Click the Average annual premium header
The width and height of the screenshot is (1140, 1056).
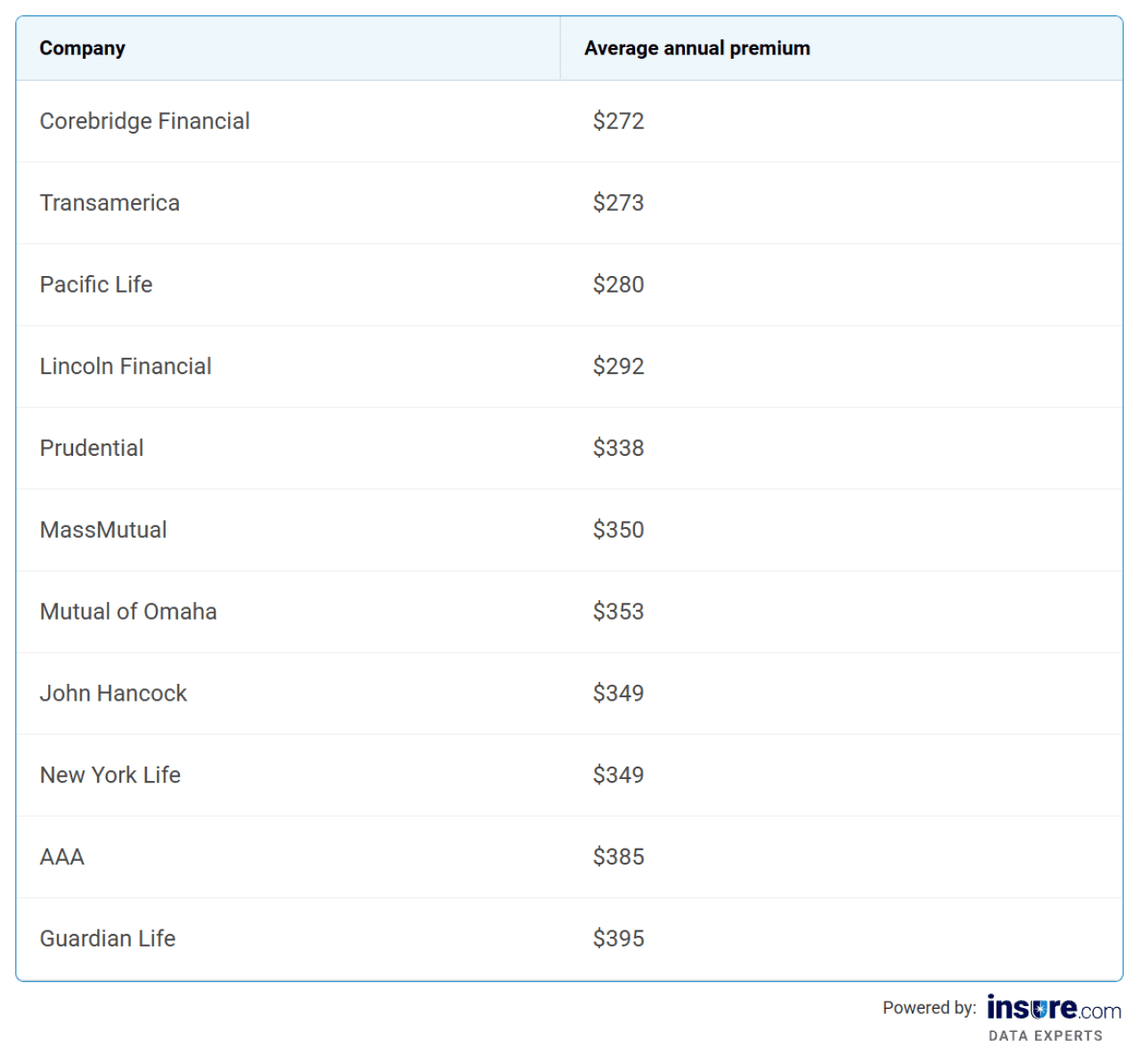pos(697,48)
